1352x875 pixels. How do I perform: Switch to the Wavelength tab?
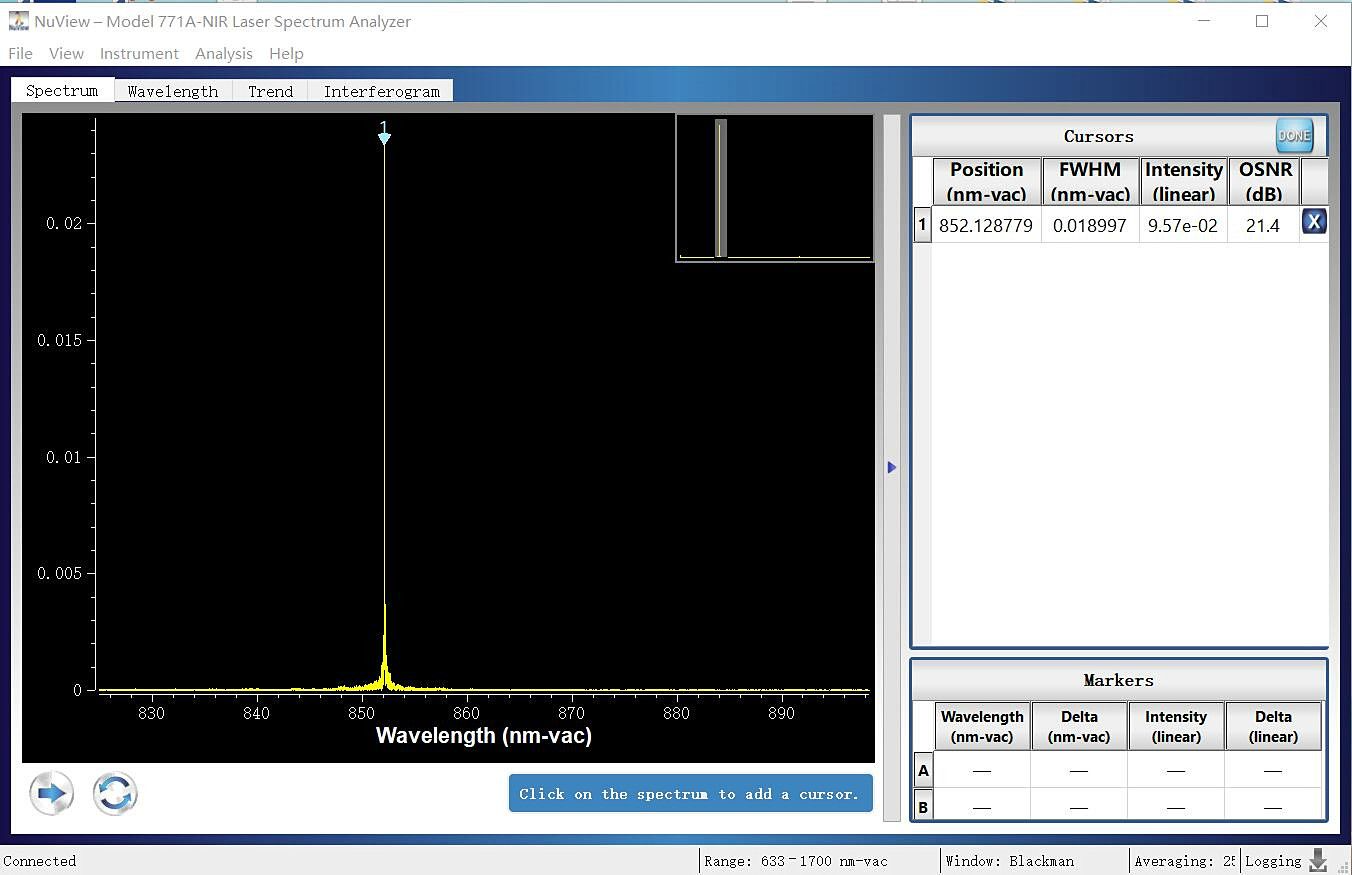172,91
